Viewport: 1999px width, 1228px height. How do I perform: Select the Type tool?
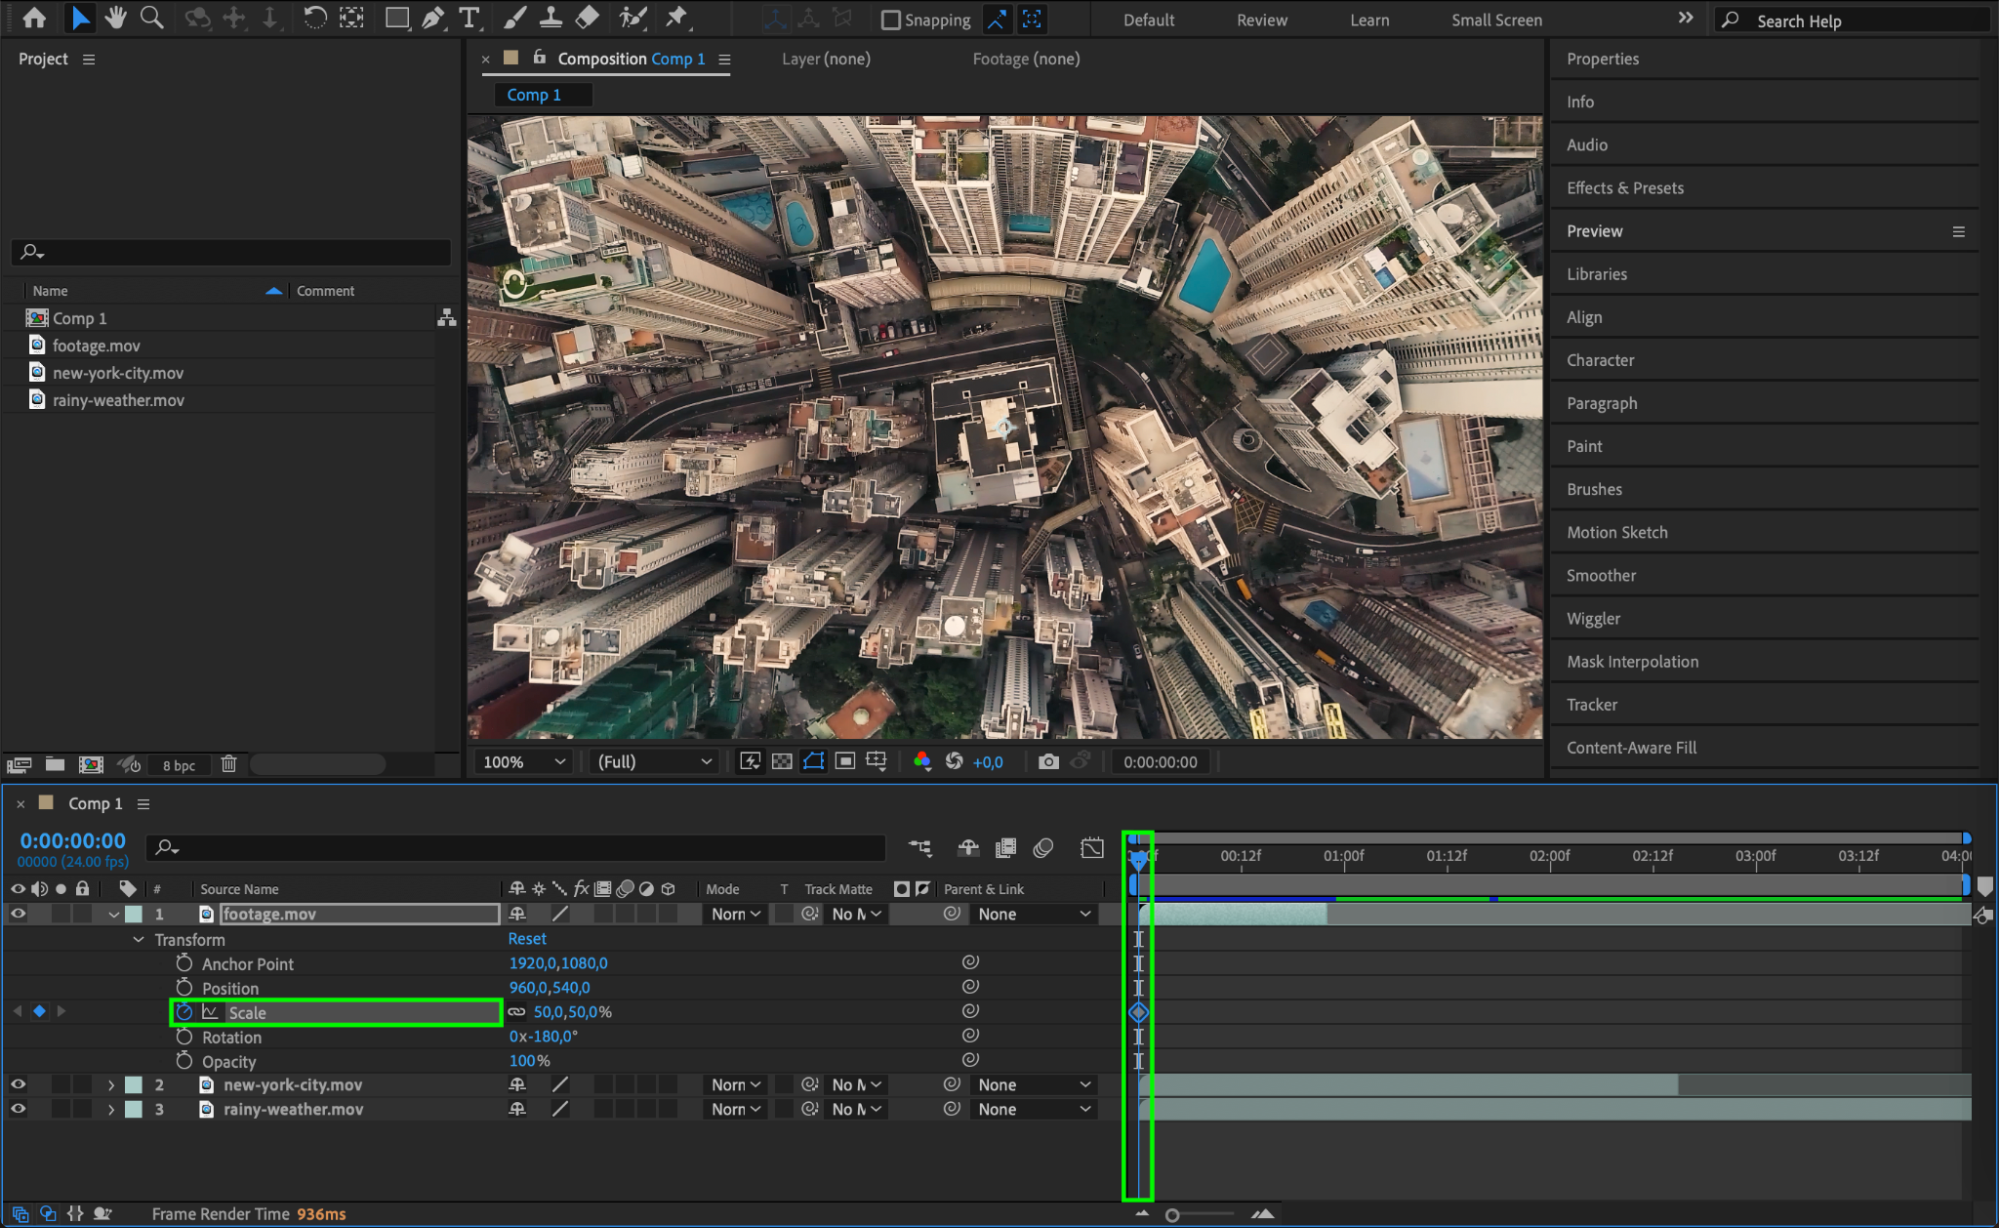click(x=468, y=17)
